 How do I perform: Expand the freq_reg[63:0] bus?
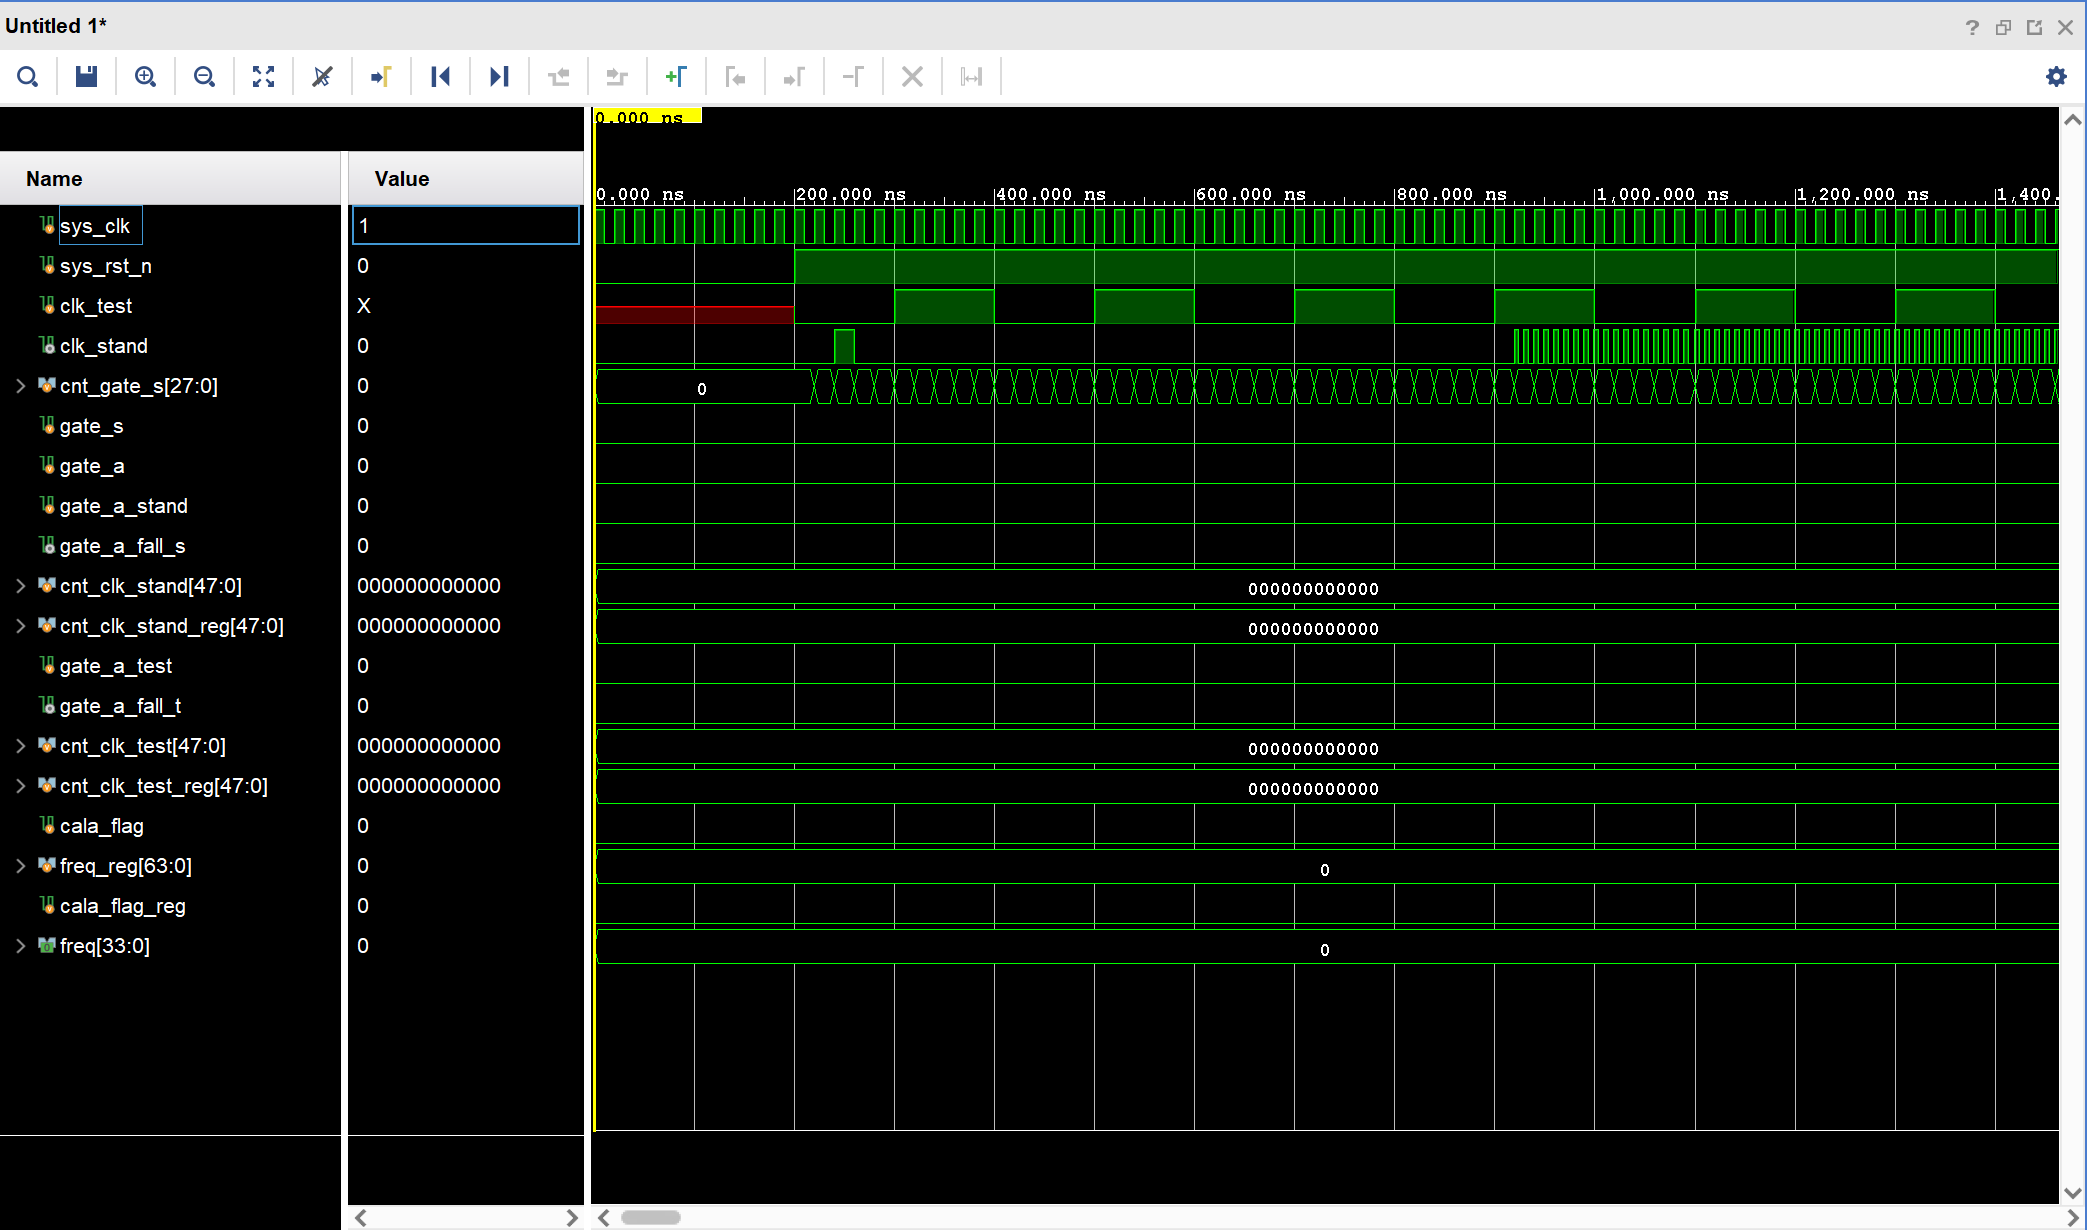pos(20,866)
